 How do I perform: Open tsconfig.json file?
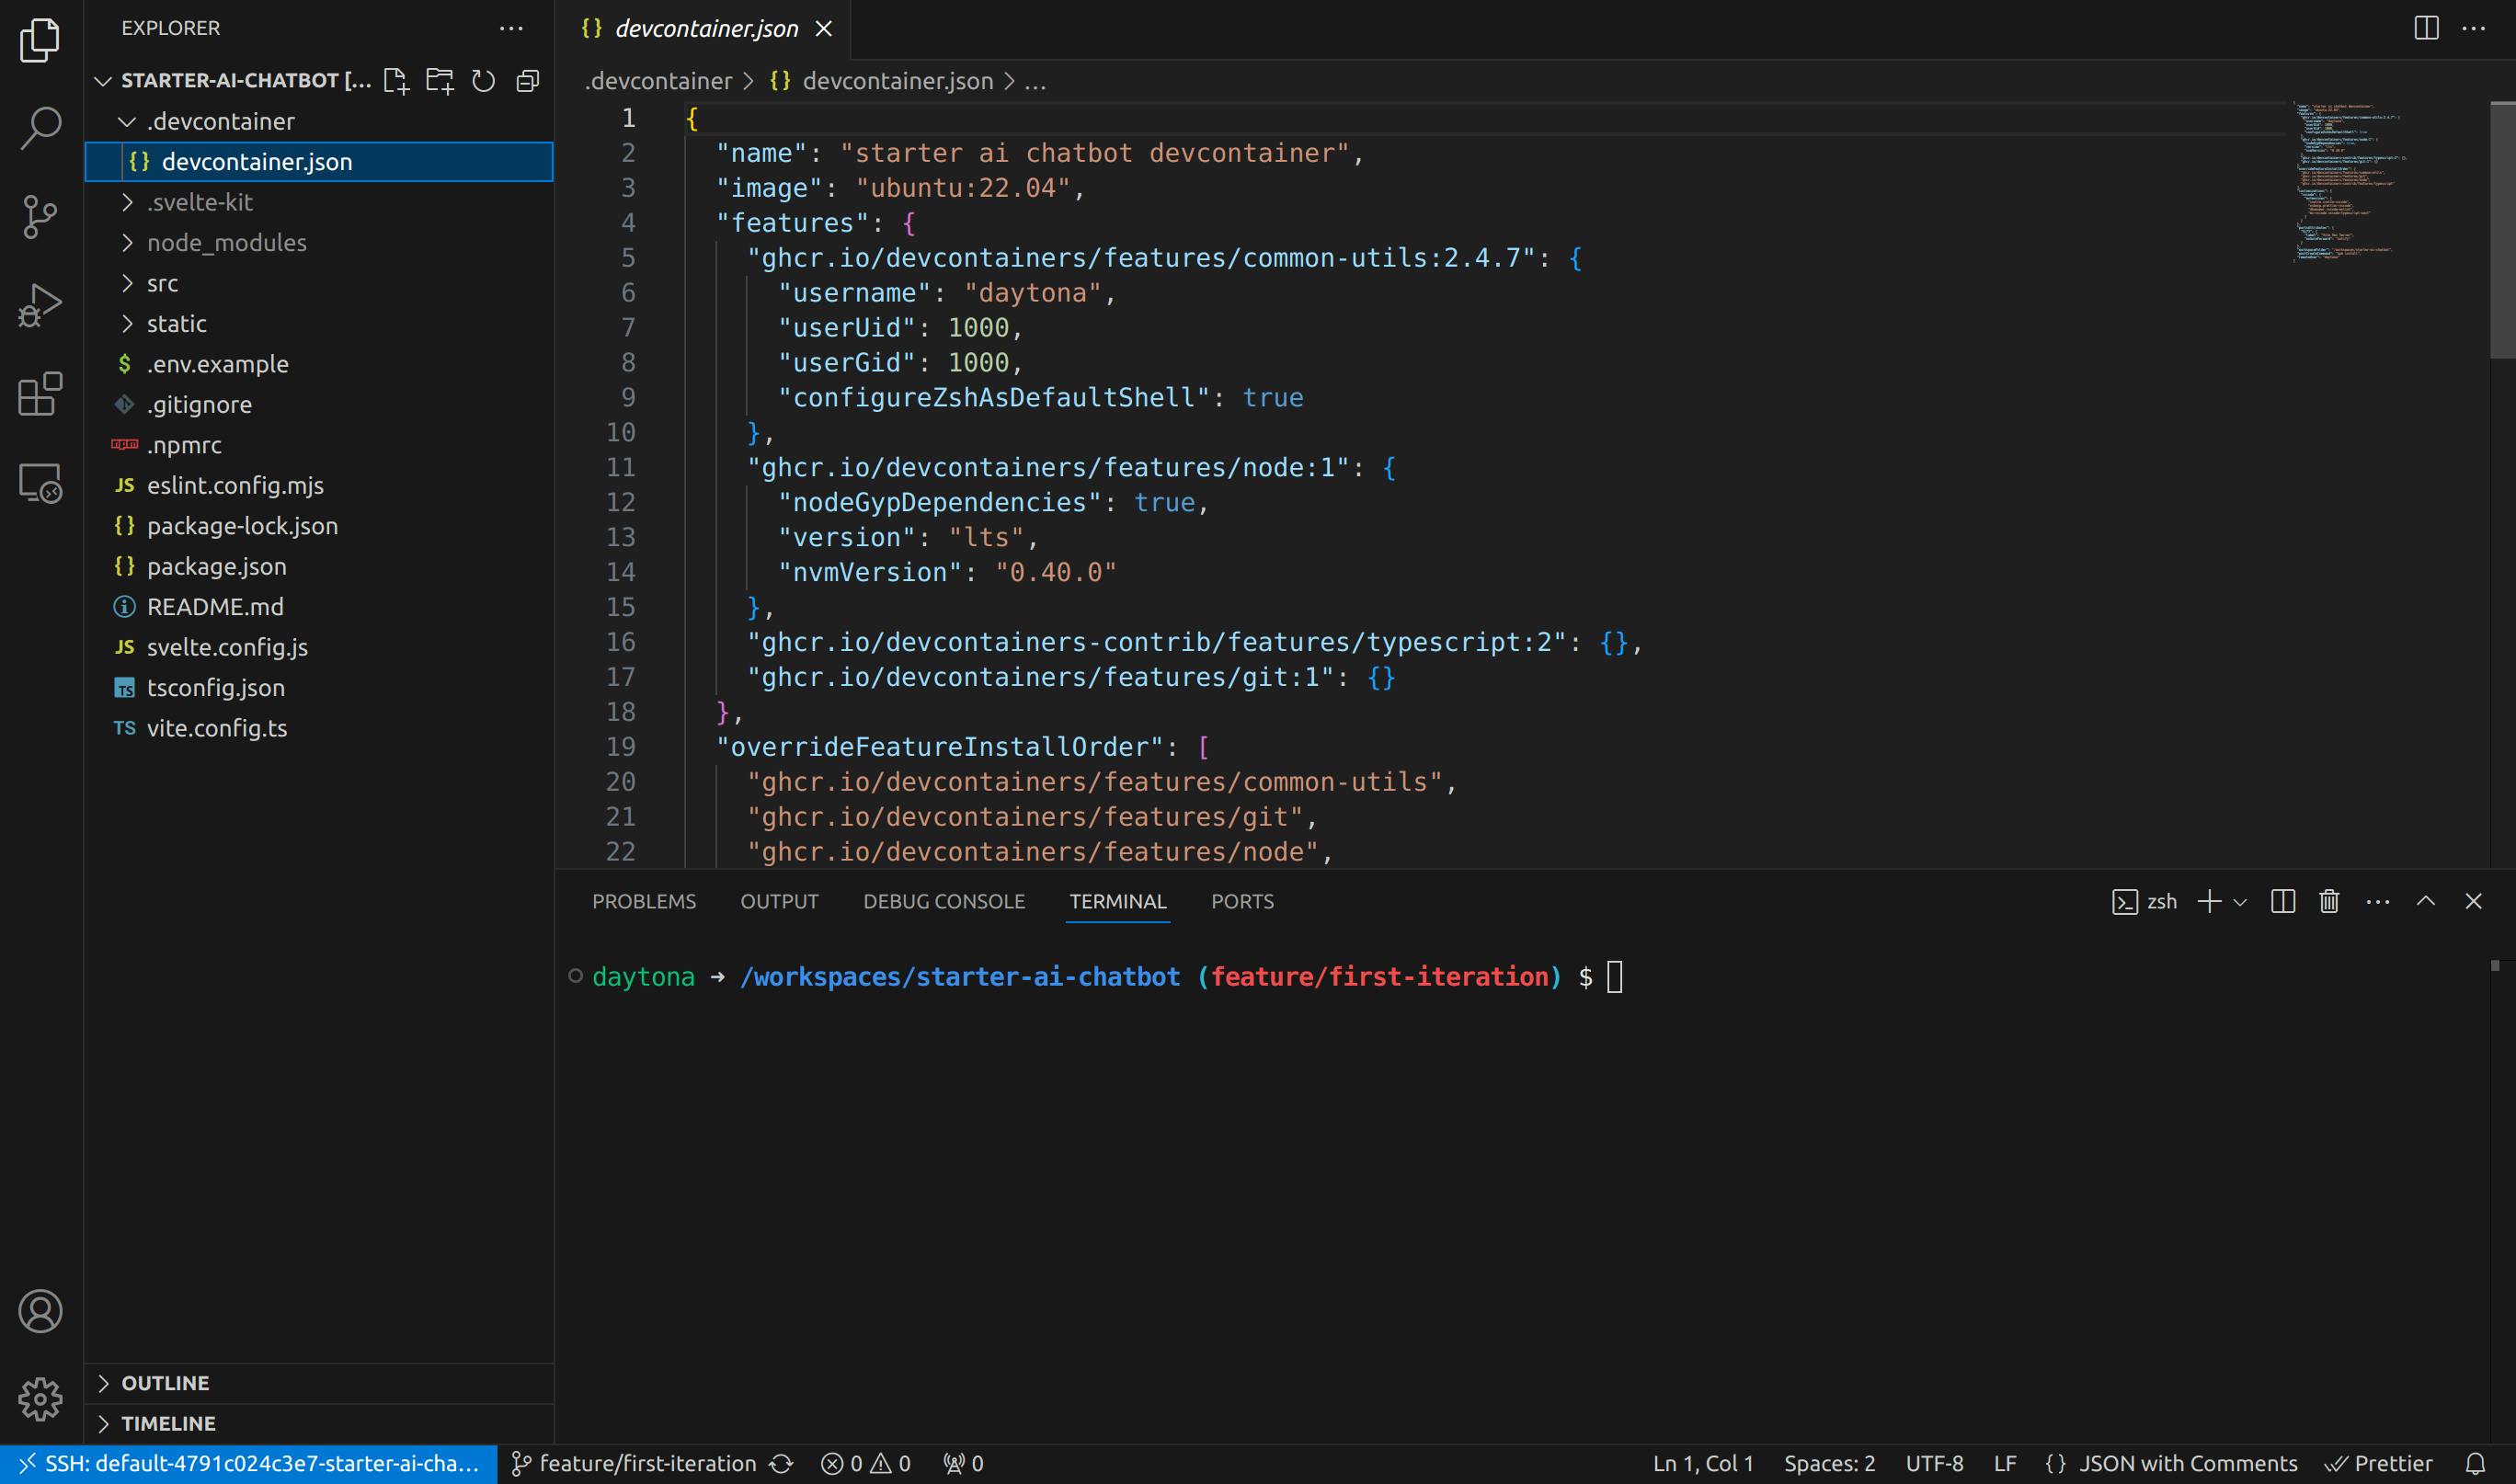coord(319,688)
